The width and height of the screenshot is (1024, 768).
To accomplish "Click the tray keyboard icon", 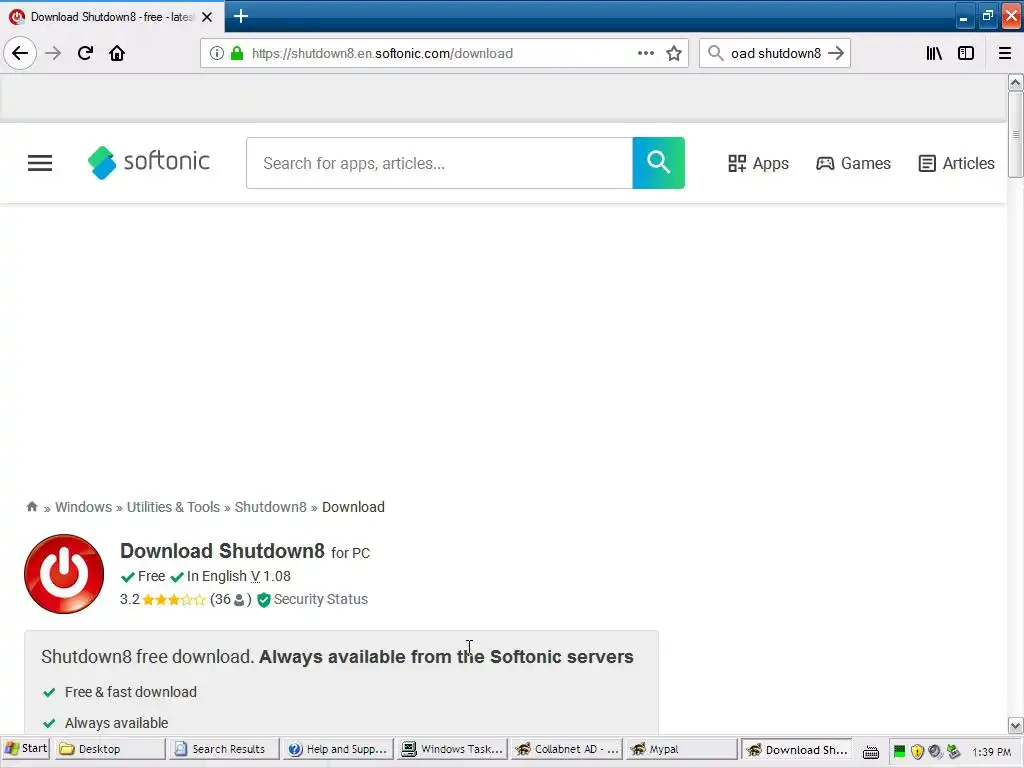I will tap(871, 752).
